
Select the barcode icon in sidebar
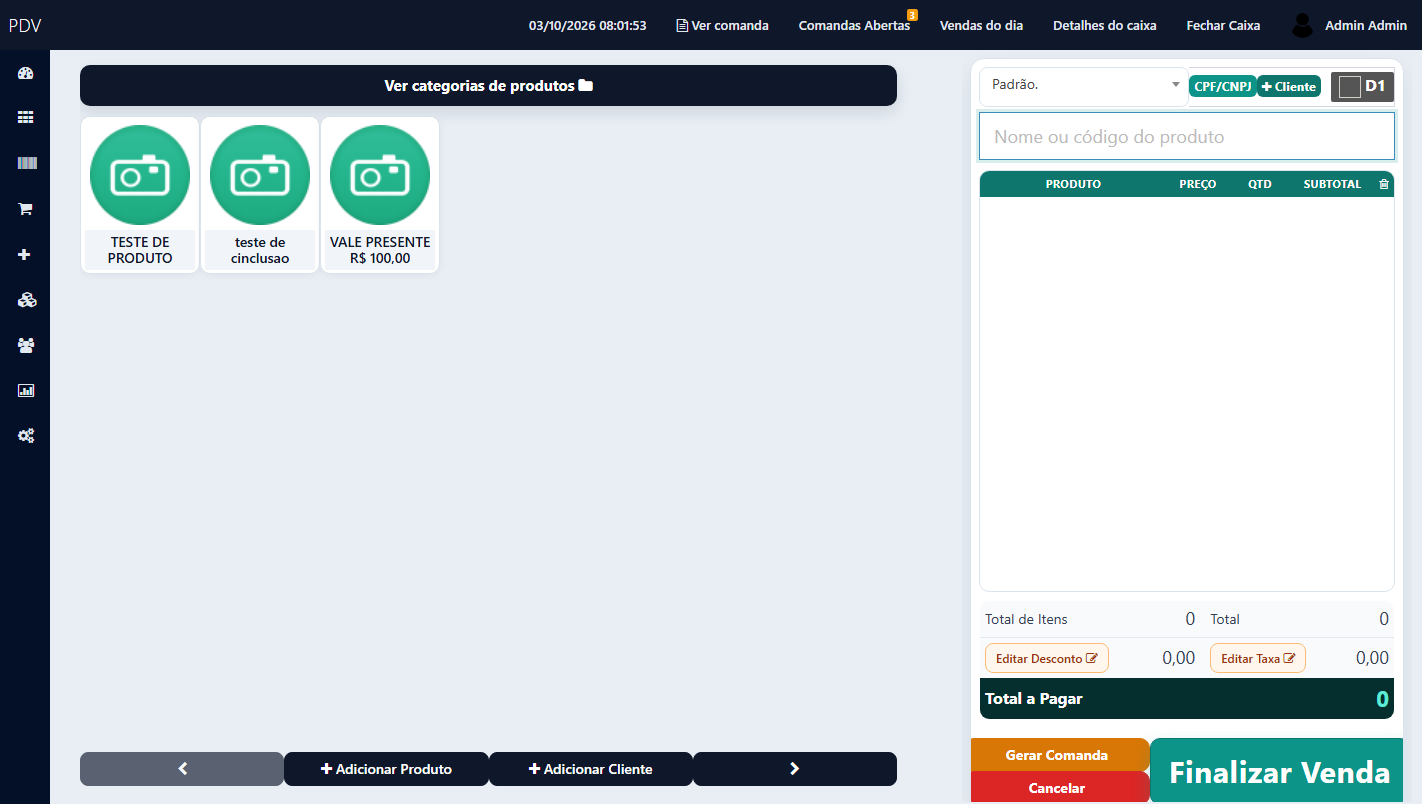coord(26,163)
